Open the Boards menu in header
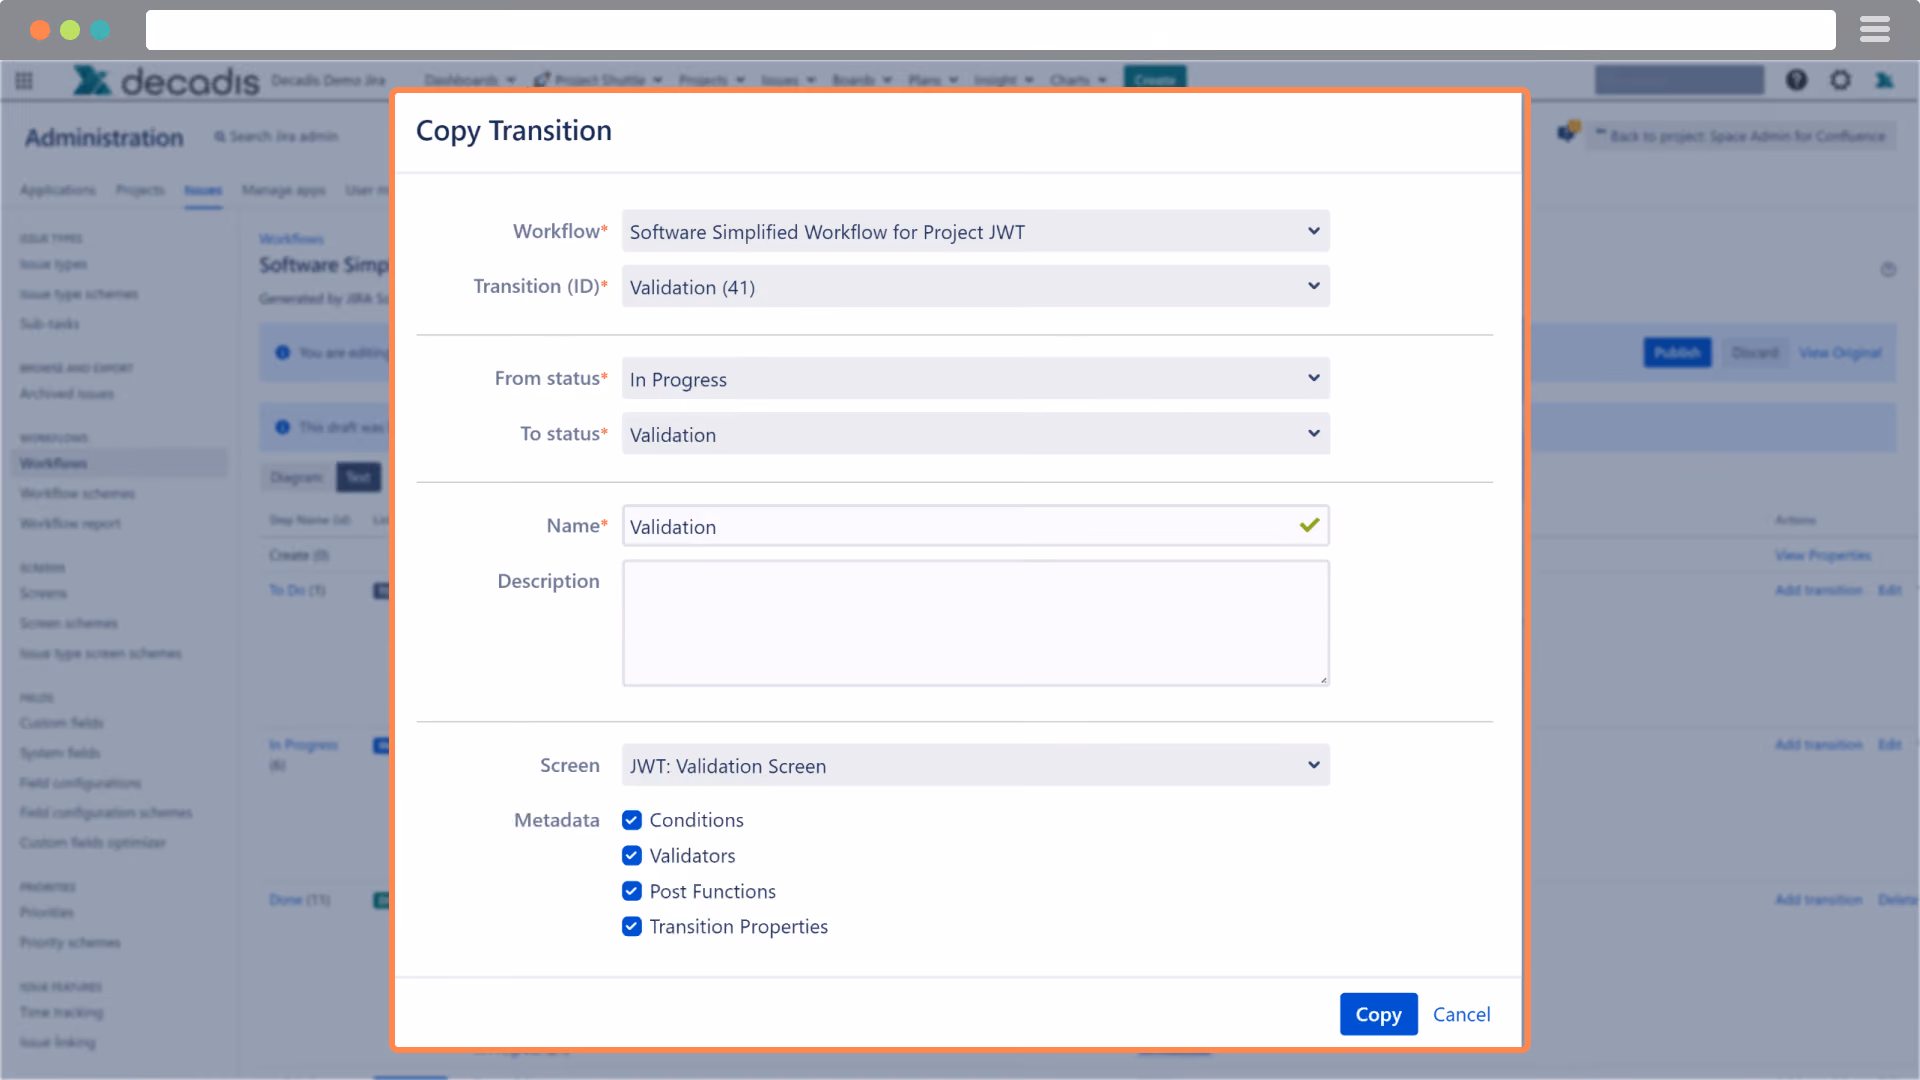This screenshot has height=1080, width=1920. tap(861, 80)
